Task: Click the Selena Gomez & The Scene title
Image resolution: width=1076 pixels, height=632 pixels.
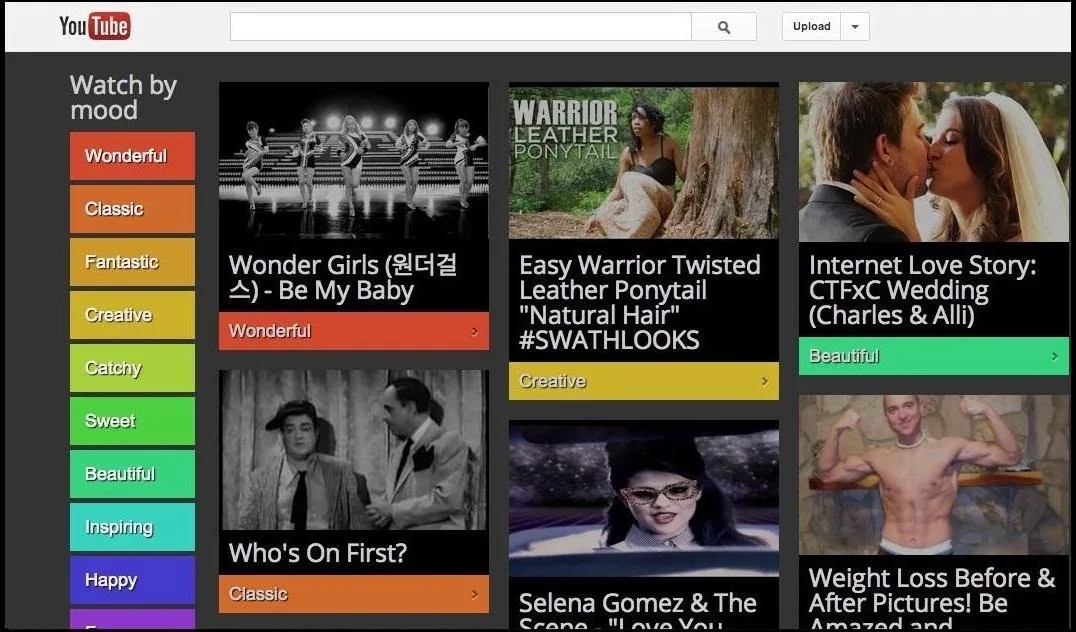Action: [638, 611]
